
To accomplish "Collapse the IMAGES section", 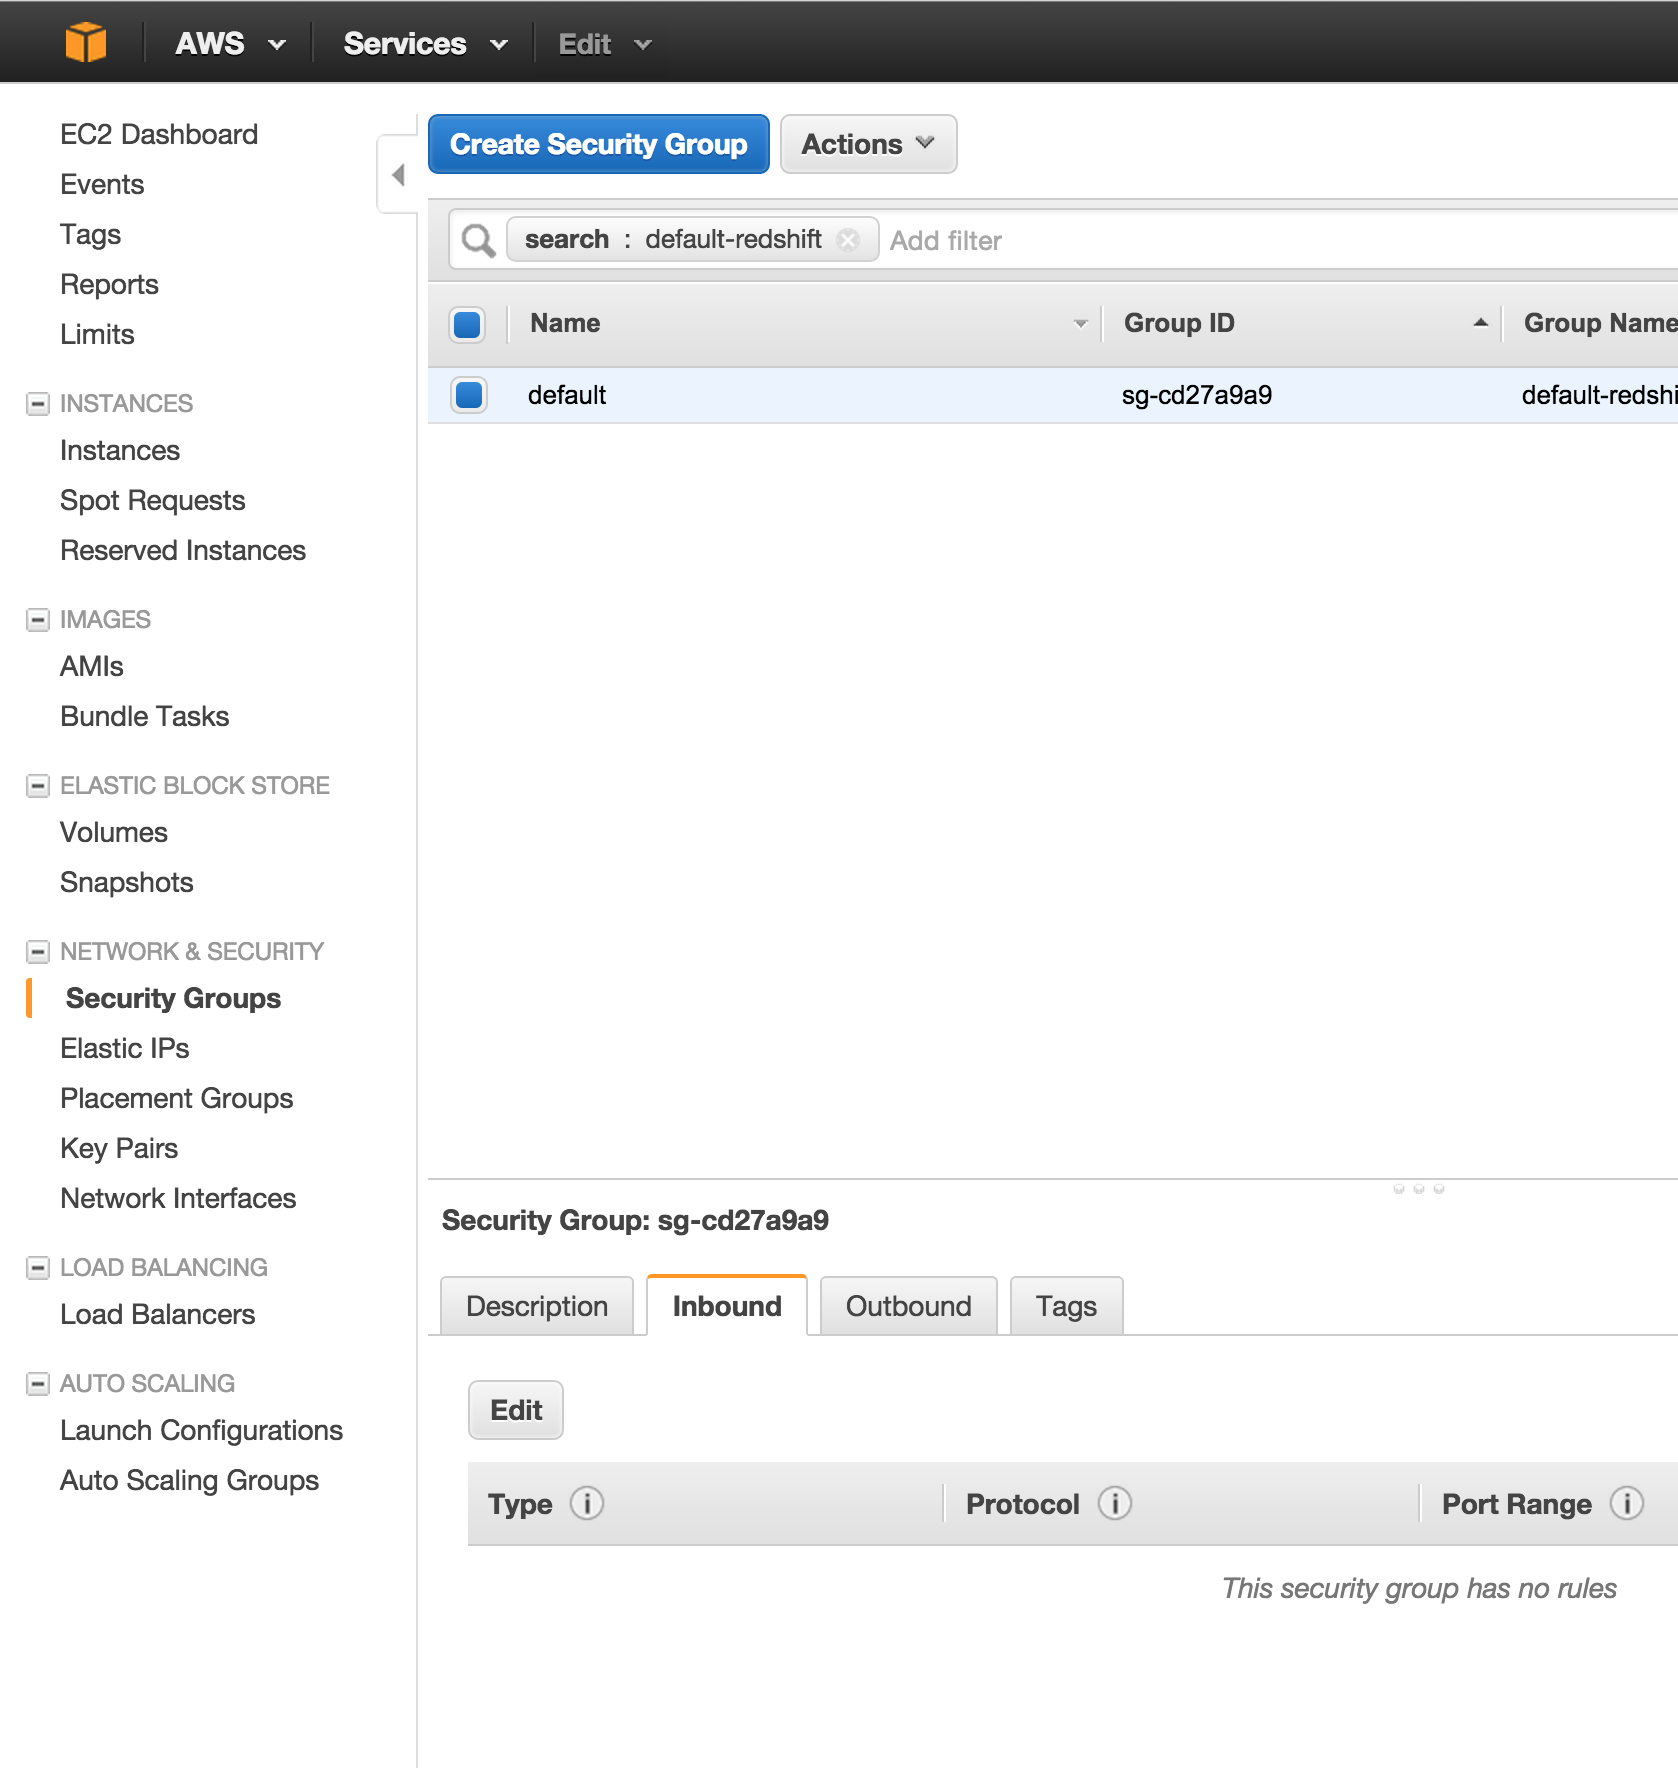I will pyautogui.click(x=38, y=620).
